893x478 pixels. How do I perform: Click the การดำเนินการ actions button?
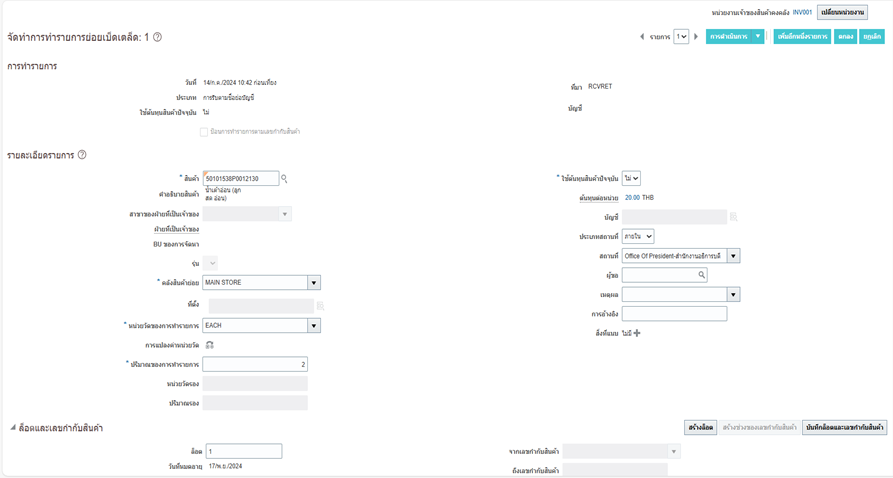[x=728, y=36]
